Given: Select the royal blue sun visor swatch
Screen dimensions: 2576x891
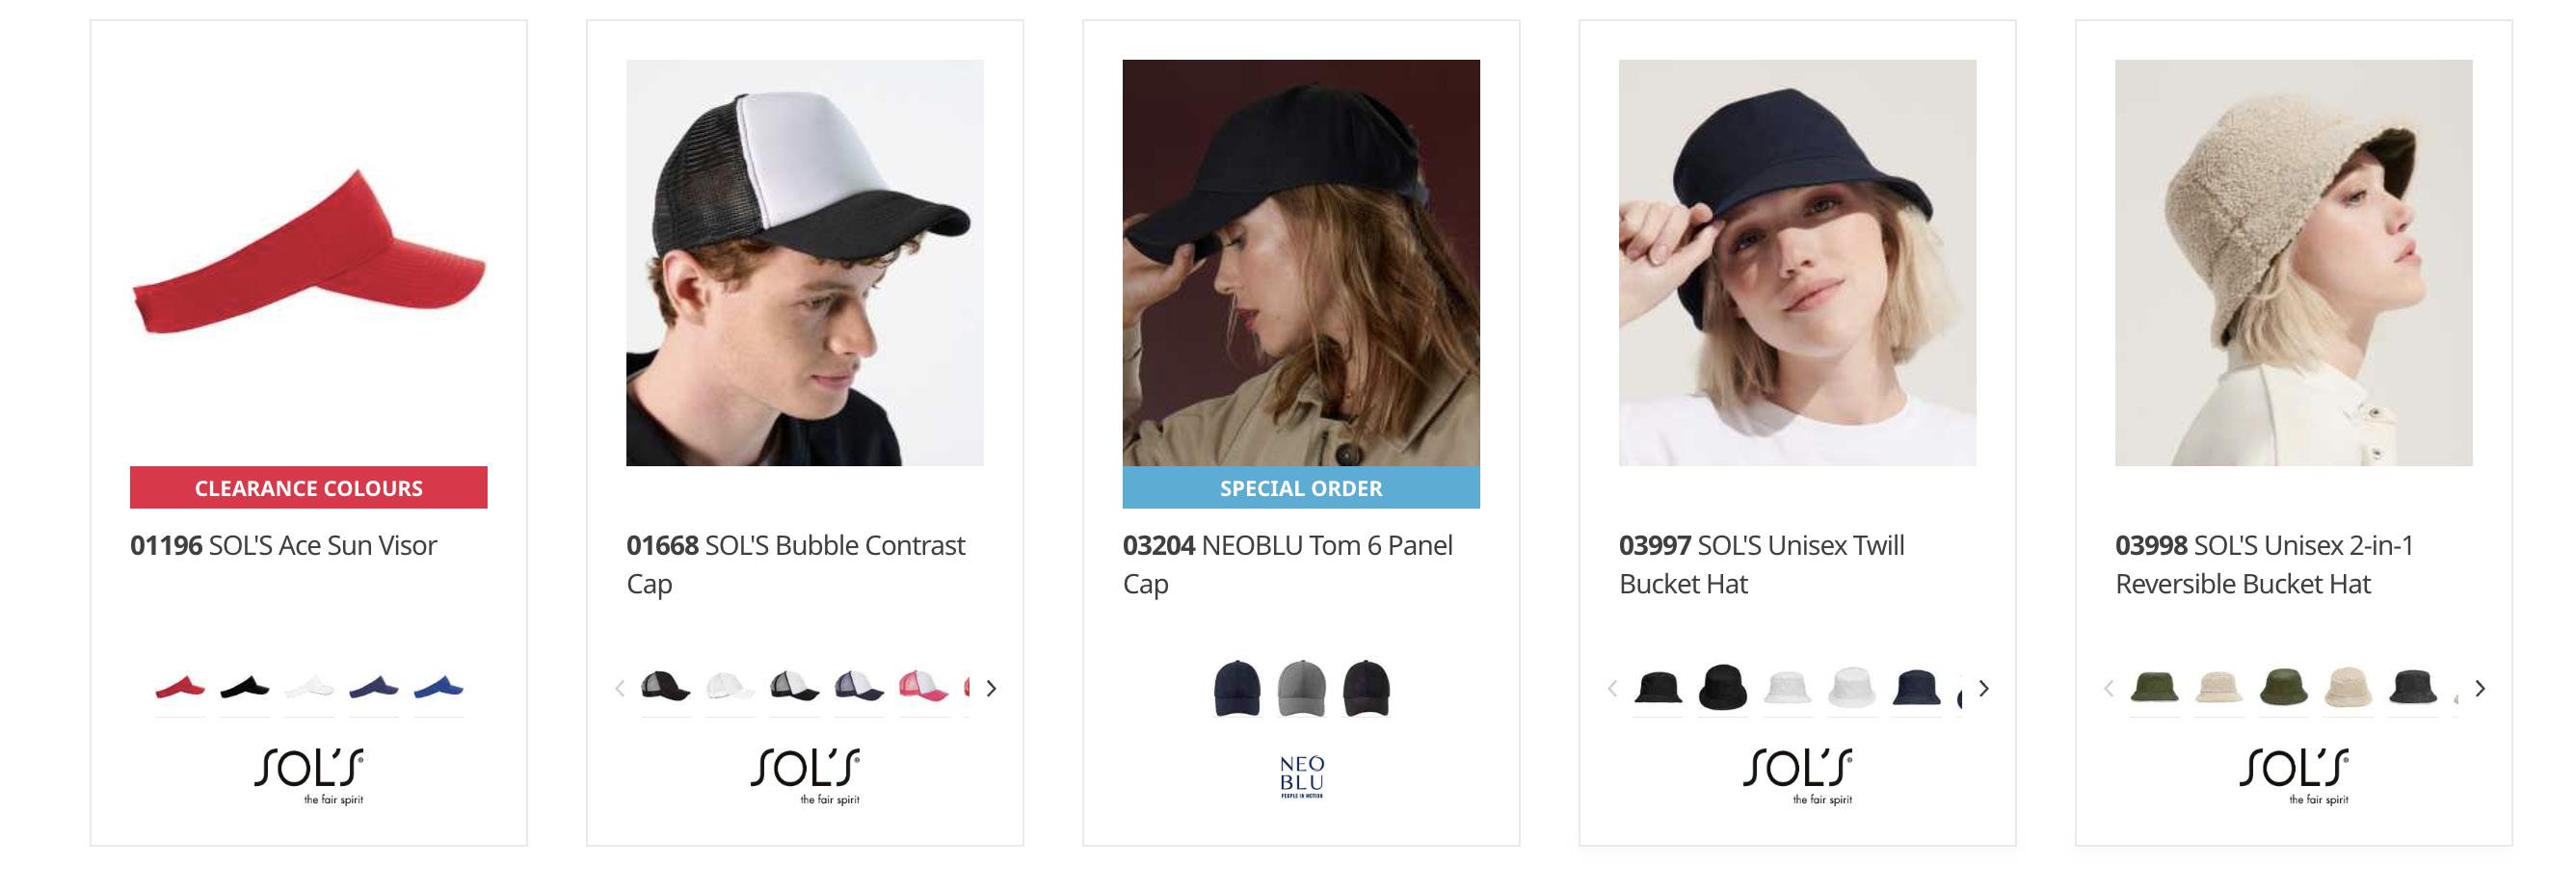Looking at the screenshot, I should pos(438,687).
